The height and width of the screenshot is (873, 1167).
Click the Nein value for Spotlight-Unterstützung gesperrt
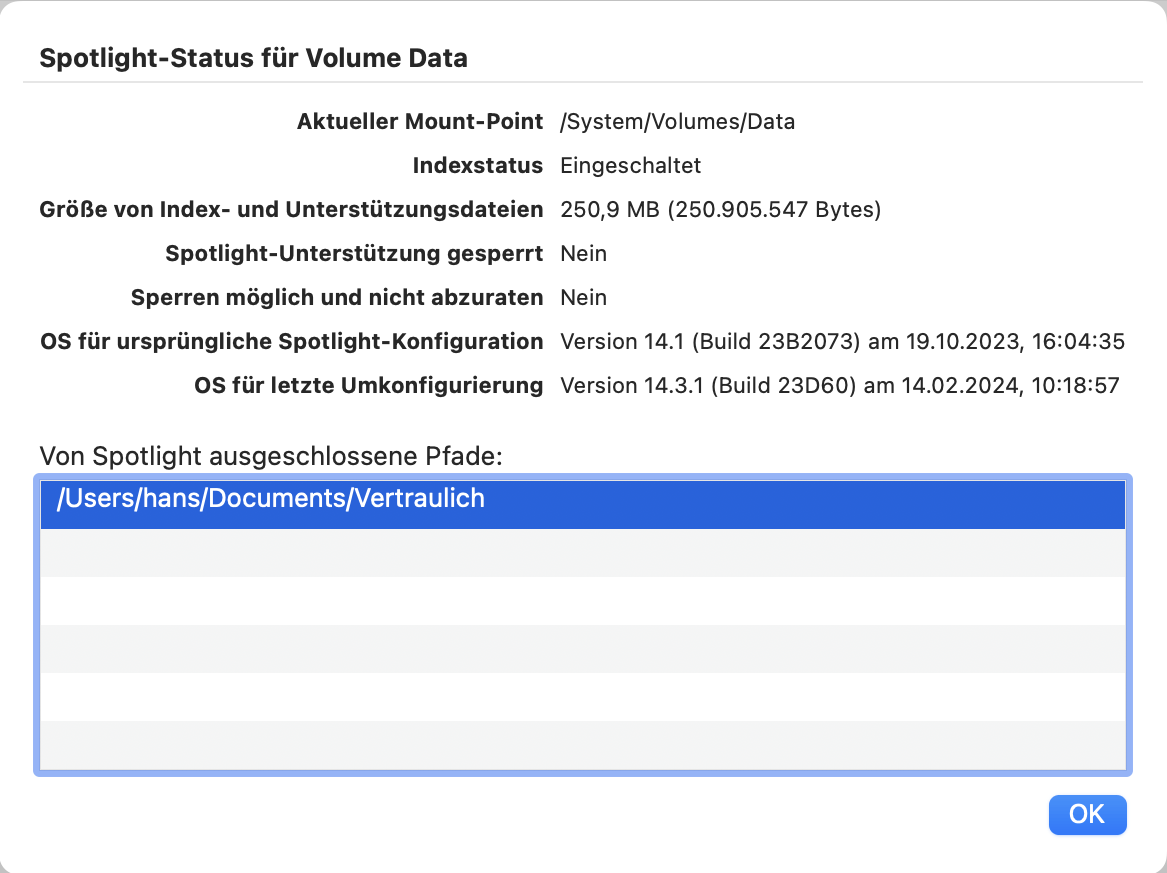click(584, 253)
